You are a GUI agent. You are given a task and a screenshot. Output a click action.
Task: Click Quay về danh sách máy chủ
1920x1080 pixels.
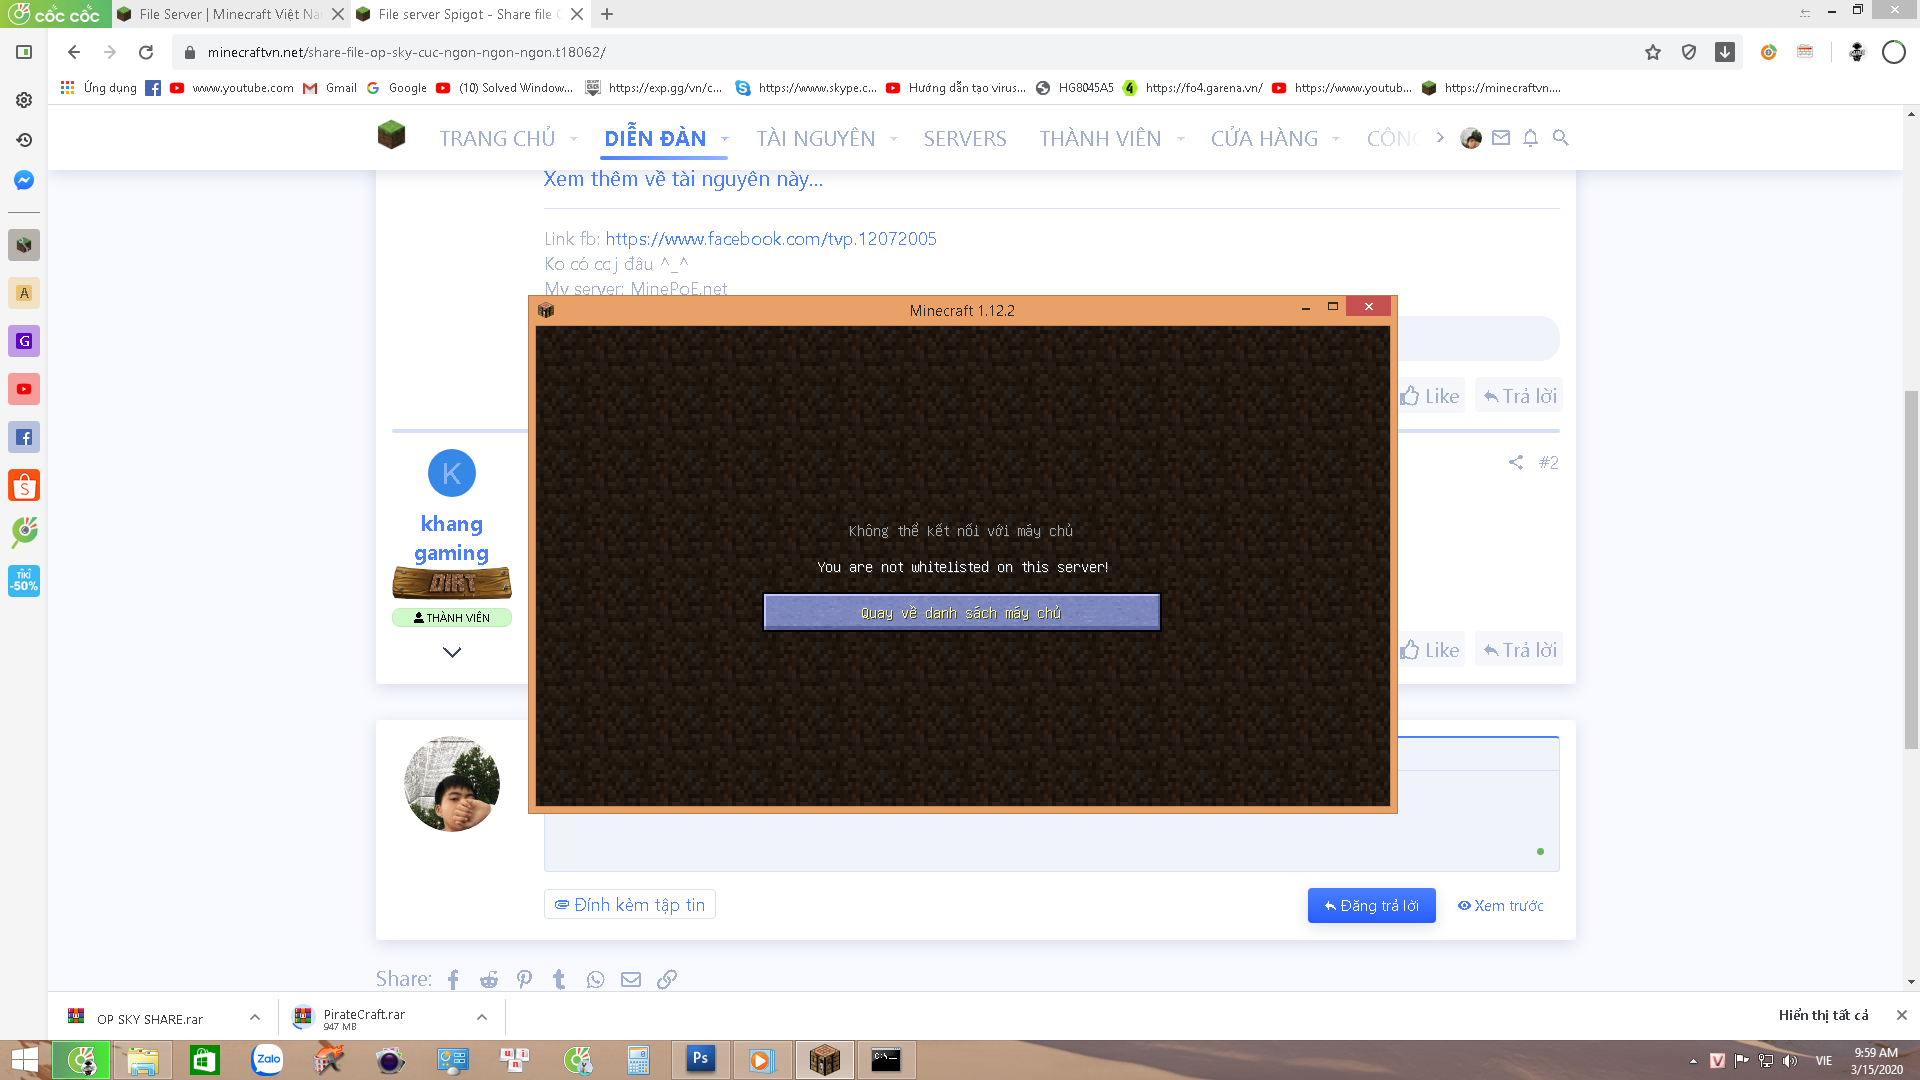[961, 613]
